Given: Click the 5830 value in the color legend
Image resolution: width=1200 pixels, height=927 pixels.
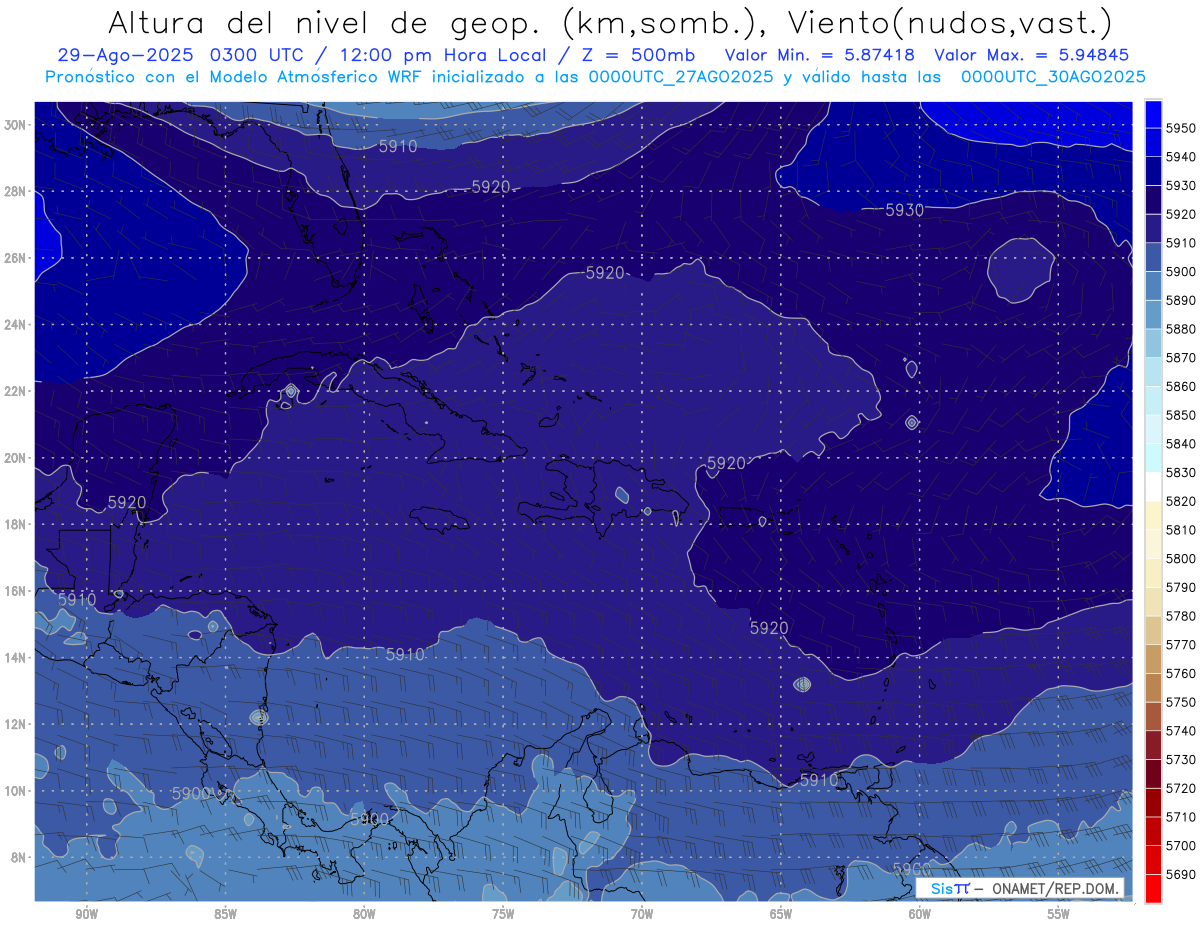Looking at the screenshot, I should click(x=1181, y=472).
